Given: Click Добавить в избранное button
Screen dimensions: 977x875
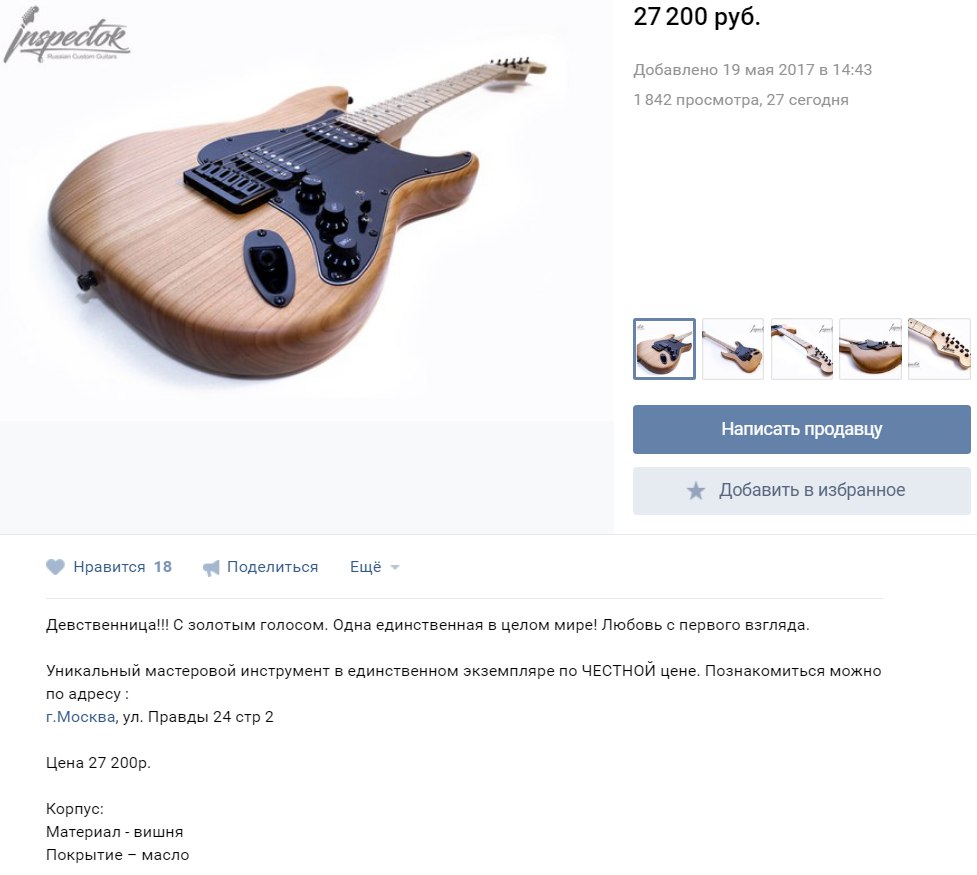Looking at the screenshot, I should pyautogui.click(x=801, y=490).
